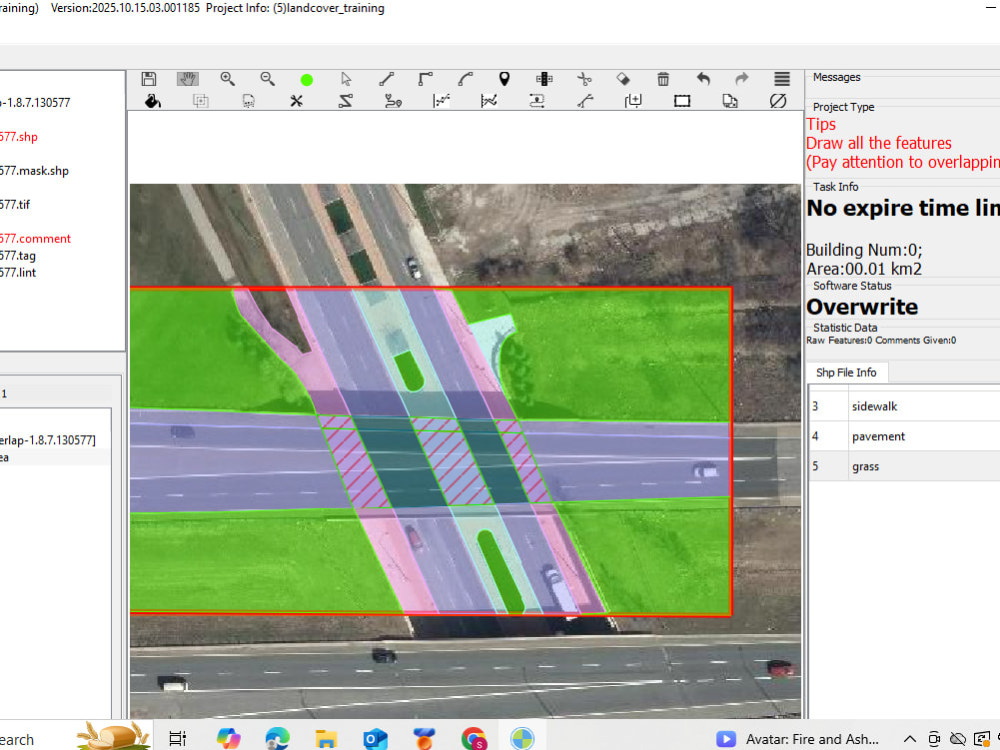The image size is (1000, 750).
Task: Click the 'Draw all the features' tip
Action: [878, 143]
